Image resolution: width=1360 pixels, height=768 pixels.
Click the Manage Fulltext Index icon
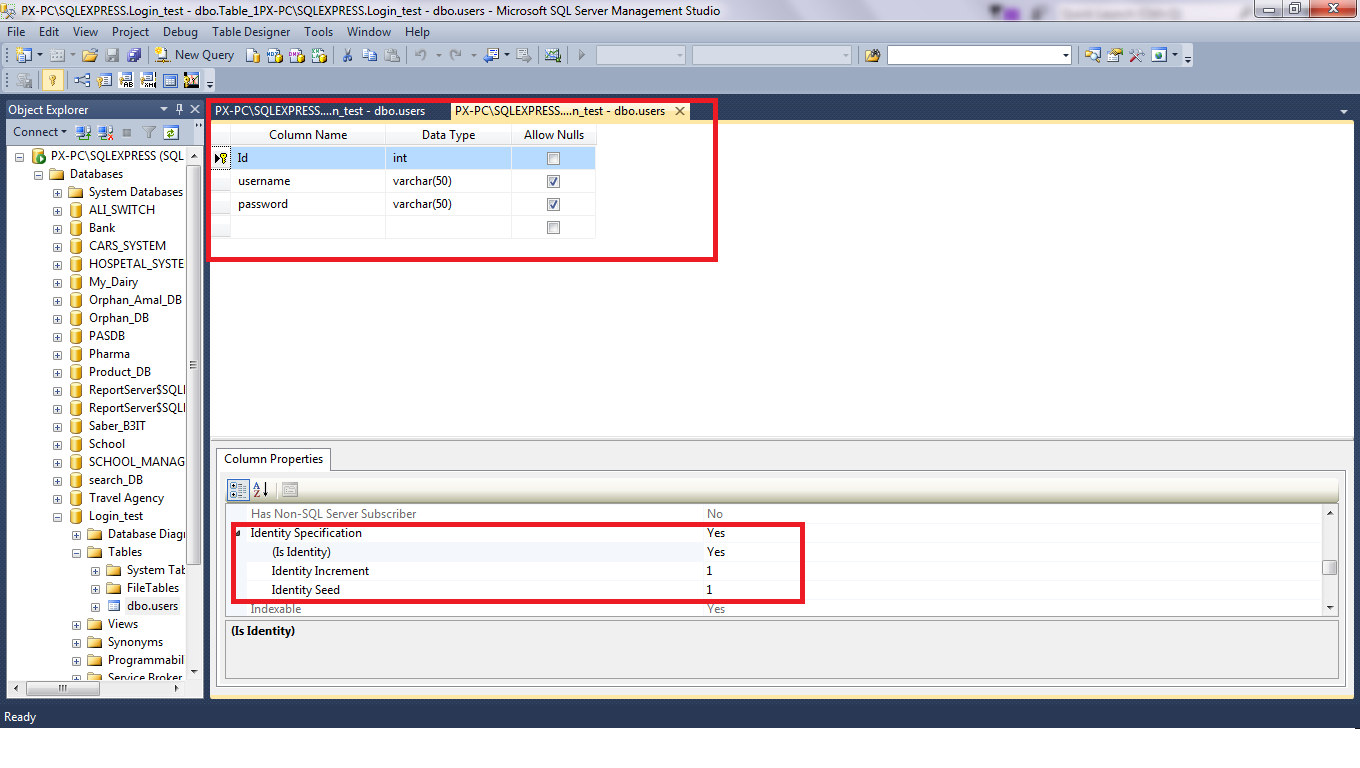click(x=125, y=80)
